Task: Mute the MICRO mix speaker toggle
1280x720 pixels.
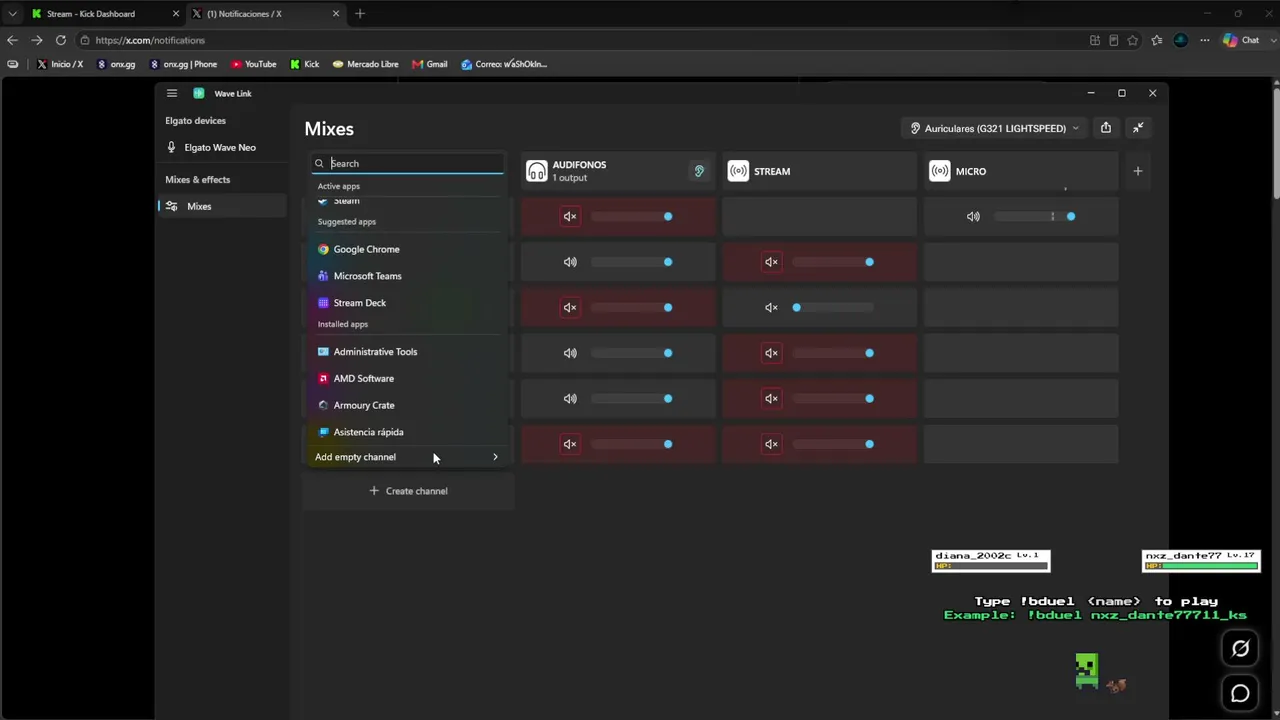Action: tap(973, 217)
